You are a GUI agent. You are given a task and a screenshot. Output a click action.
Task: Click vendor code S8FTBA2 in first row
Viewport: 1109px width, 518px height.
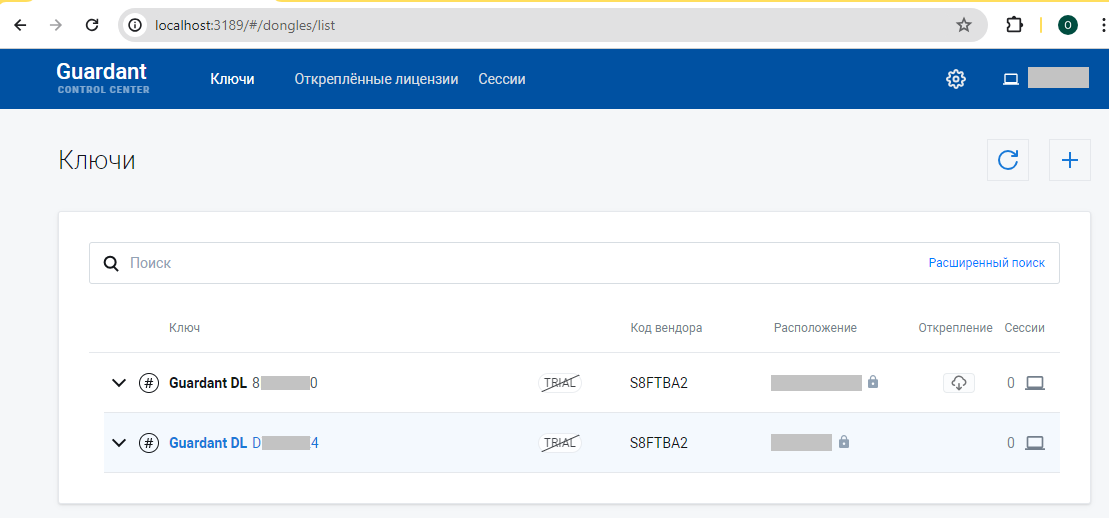659,383
